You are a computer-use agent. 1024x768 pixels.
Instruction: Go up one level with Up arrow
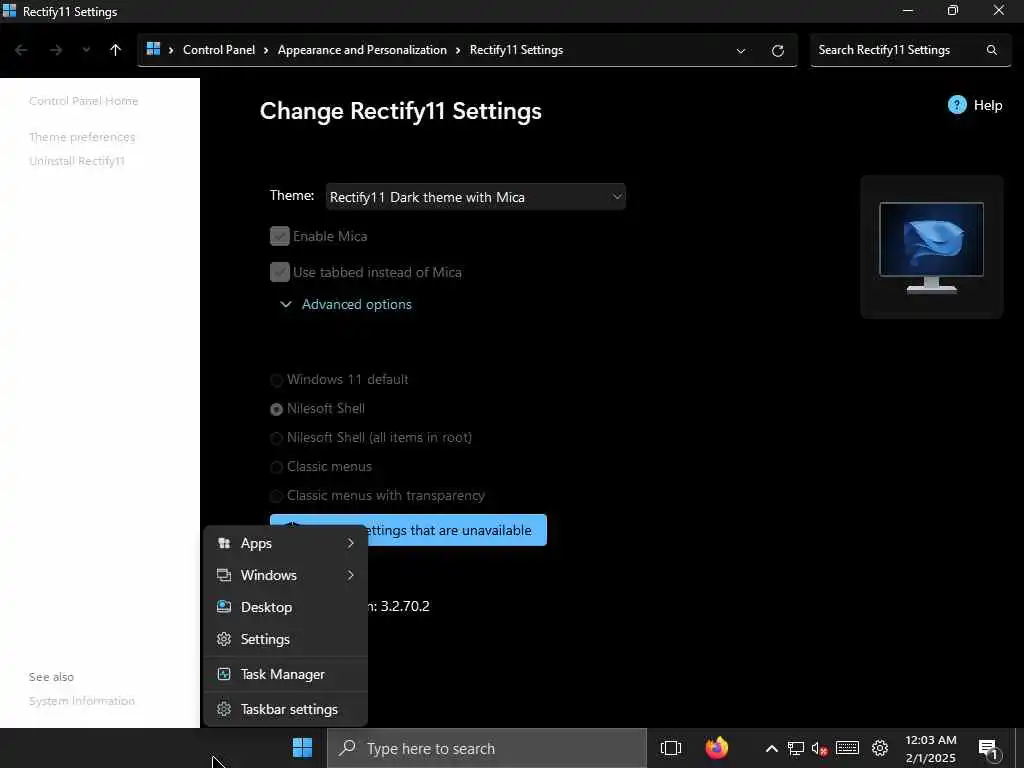coord(116,50)
